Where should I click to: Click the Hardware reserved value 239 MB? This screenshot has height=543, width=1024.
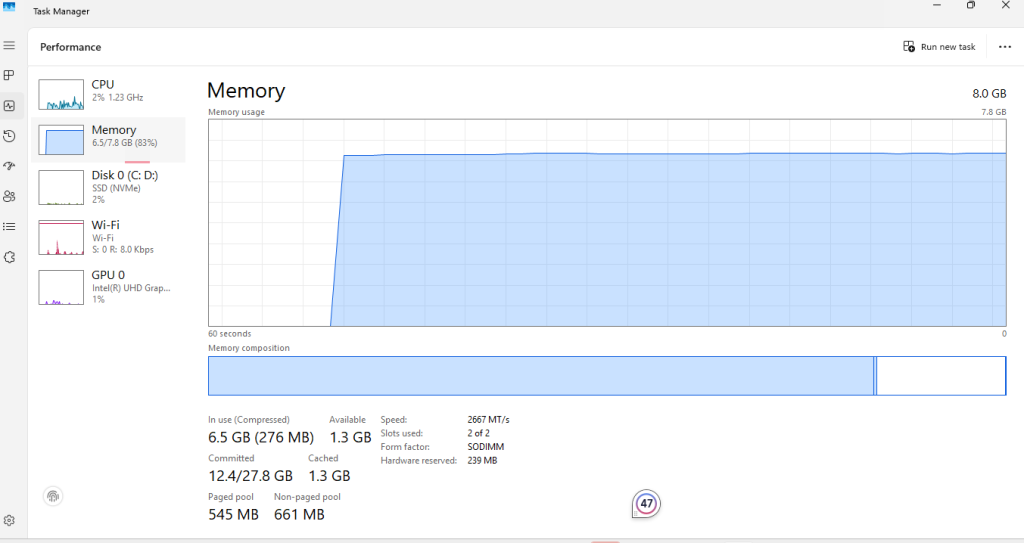tap(483, 461)
